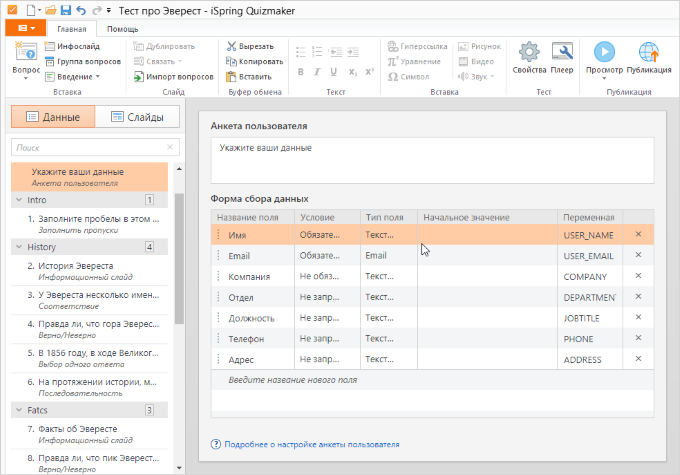Screen dimensions: 680x475
Task: Open the Тип поля cell for Email row
Action: 389,256
